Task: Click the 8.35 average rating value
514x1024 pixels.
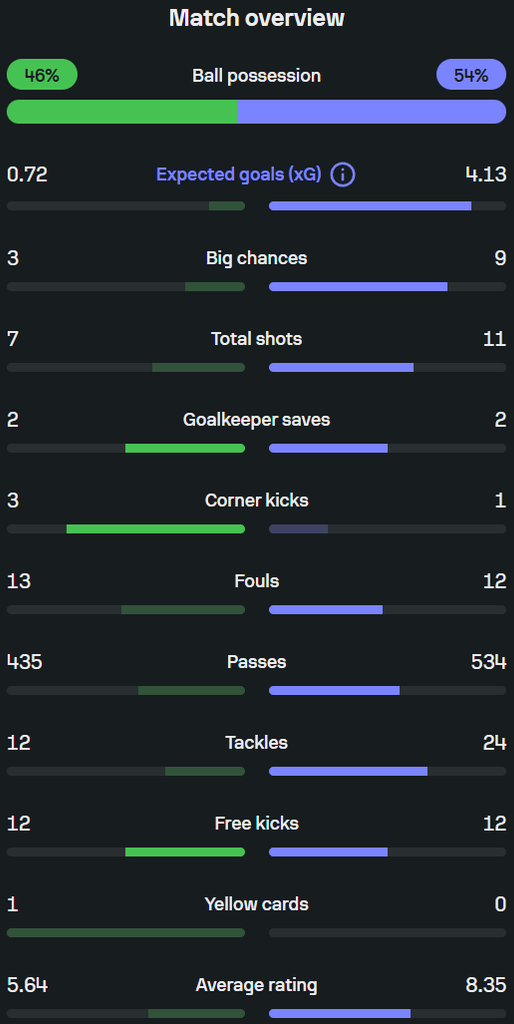Action: (x=486, y=985)
